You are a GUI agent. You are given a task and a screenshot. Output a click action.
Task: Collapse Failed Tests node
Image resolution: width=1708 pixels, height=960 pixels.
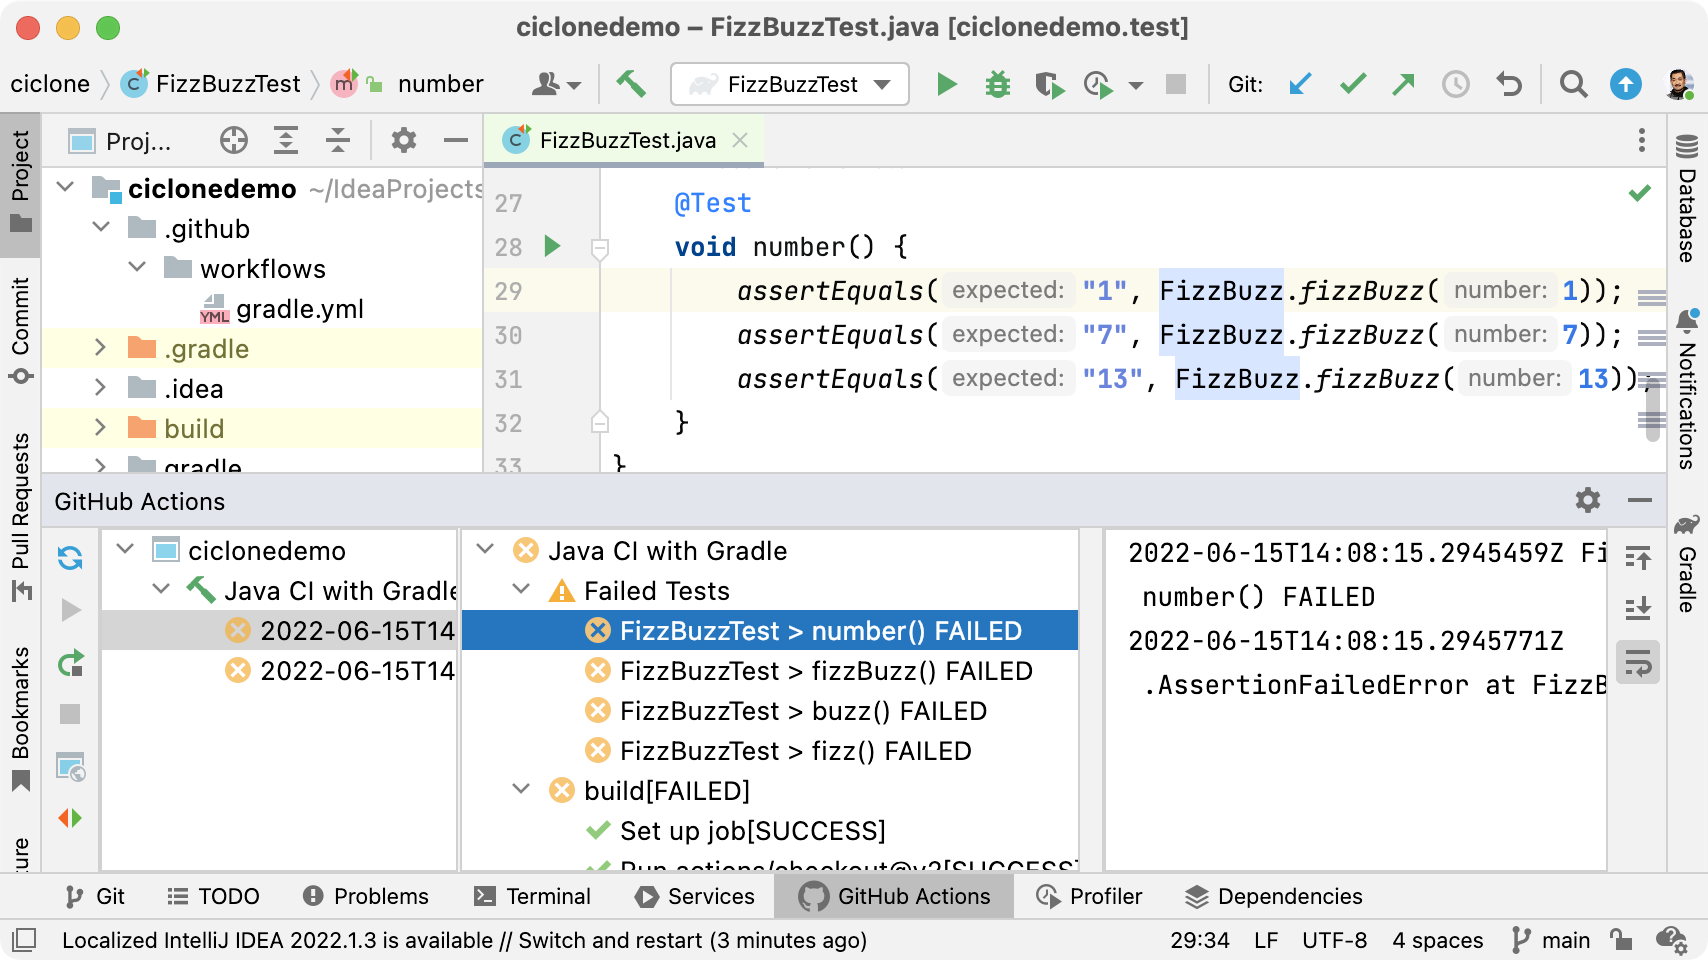point(521,589)
